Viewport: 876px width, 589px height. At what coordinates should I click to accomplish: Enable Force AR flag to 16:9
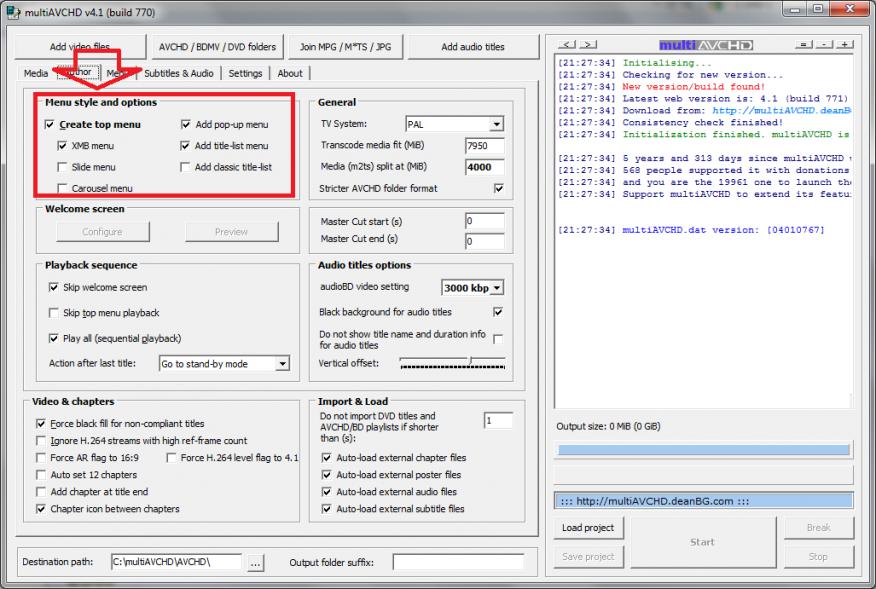tap(41, 458)
